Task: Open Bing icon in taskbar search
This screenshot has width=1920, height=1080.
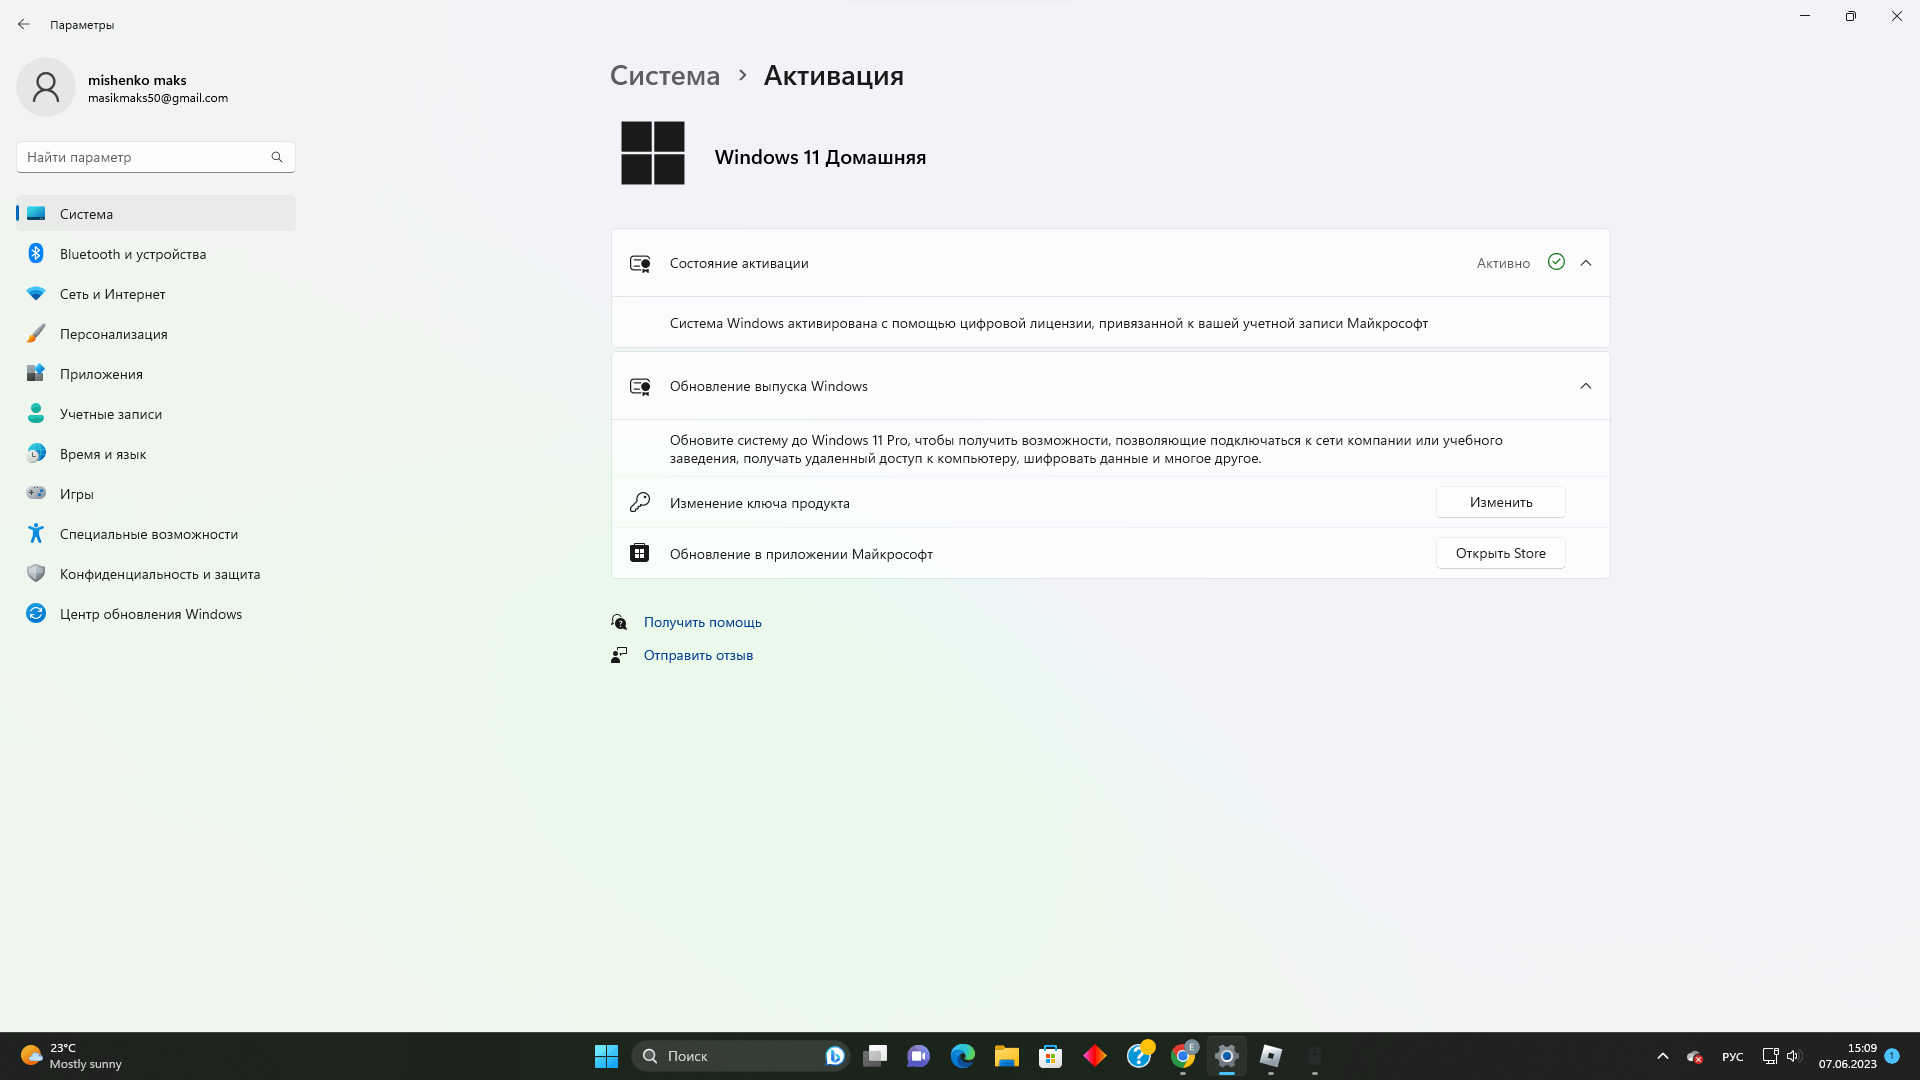Action: (x=835, y=1056)
